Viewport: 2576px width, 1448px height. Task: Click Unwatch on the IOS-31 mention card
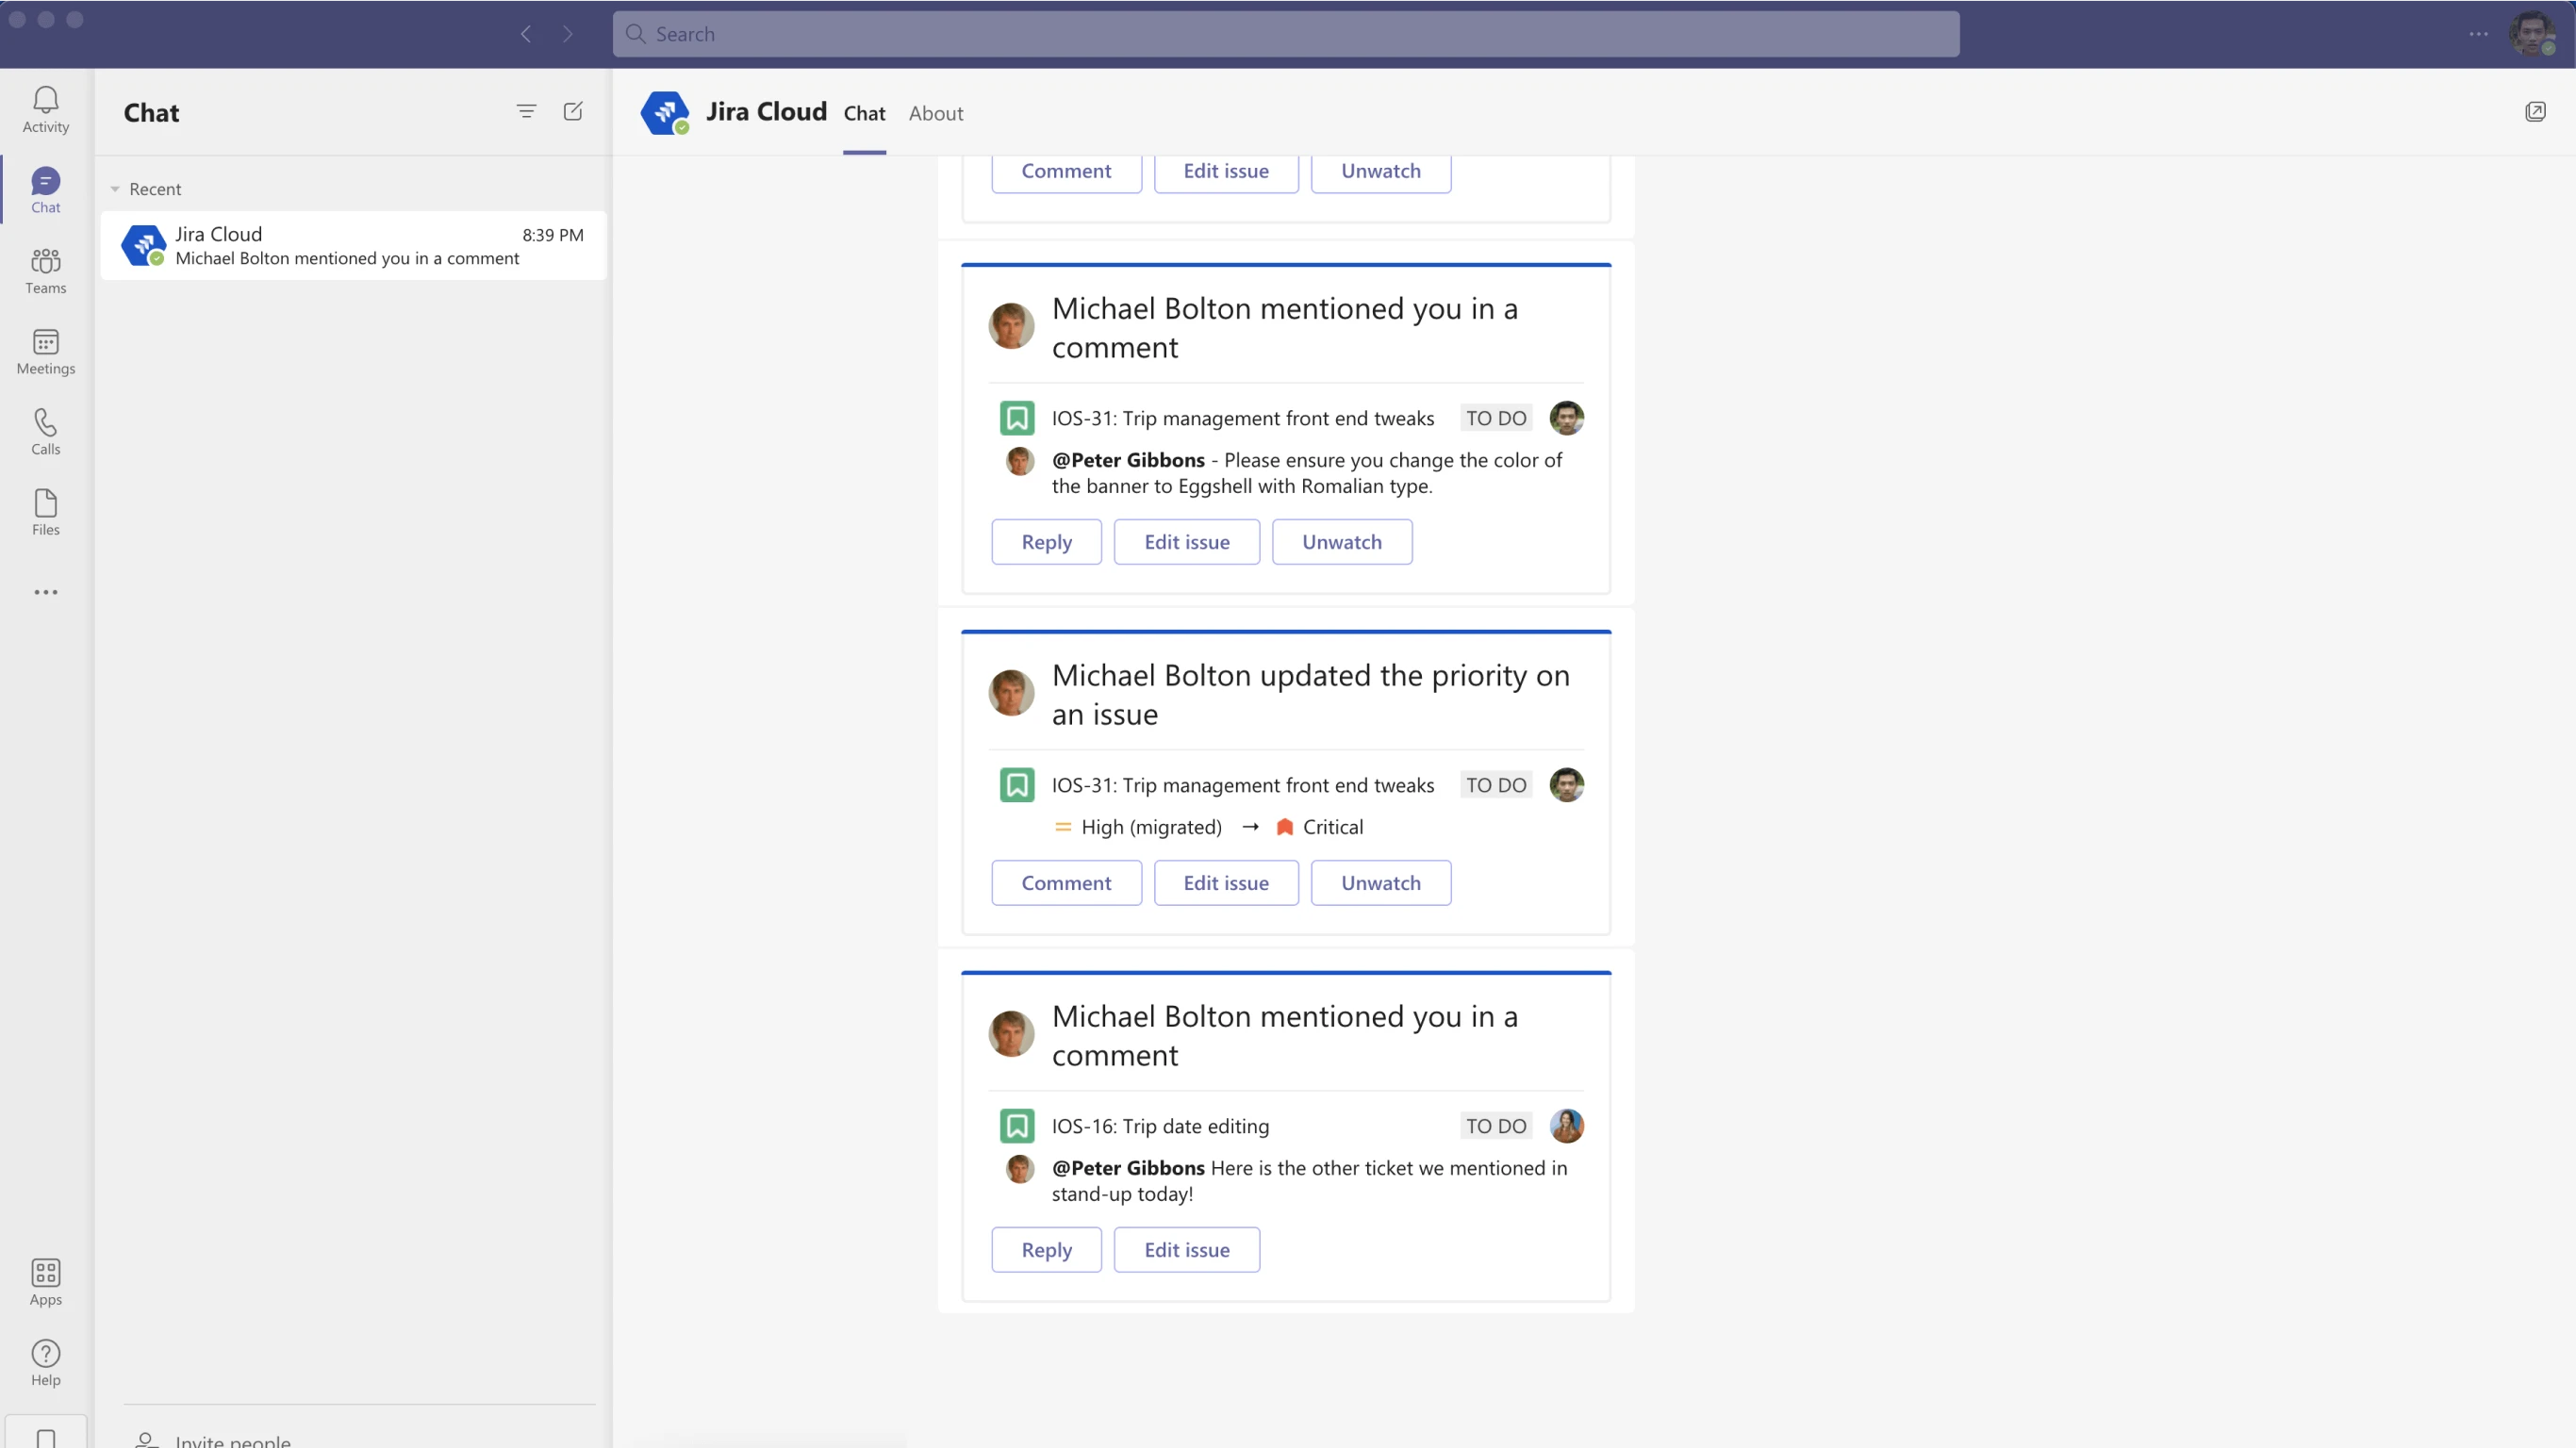point(1342,542)
